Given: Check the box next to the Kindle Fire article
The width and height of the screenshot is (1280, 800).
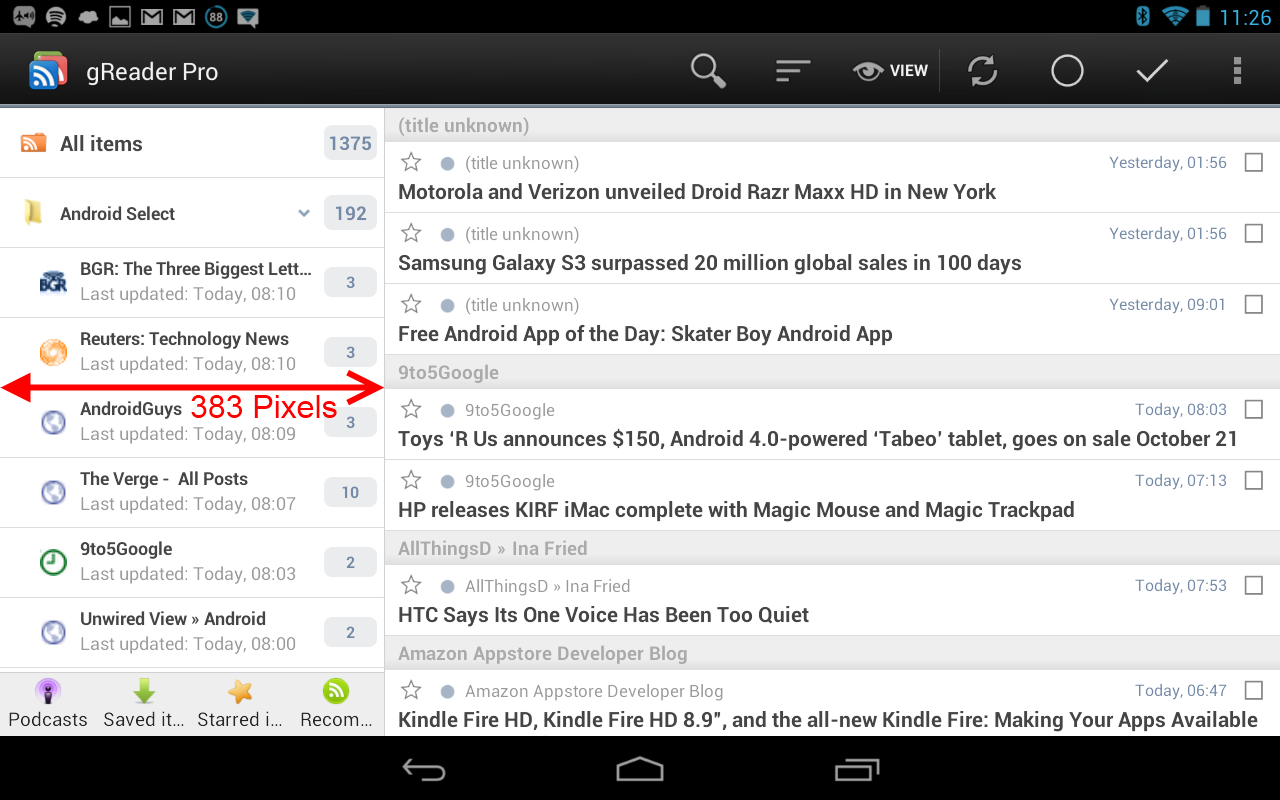Looking at the screenshot, I should pos(1253,690).
